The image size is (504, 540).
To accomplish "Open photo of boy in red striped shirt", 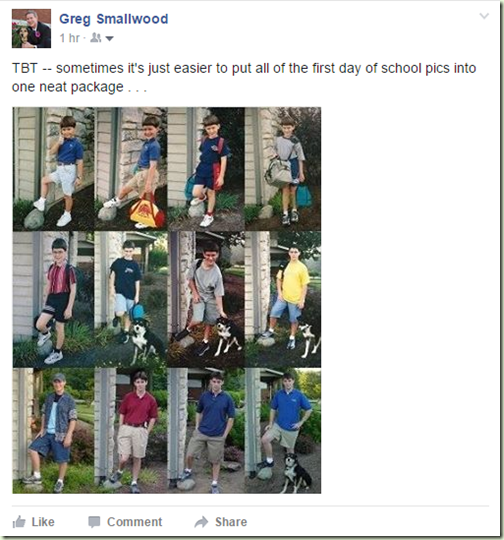I will [x=53, y=299].
